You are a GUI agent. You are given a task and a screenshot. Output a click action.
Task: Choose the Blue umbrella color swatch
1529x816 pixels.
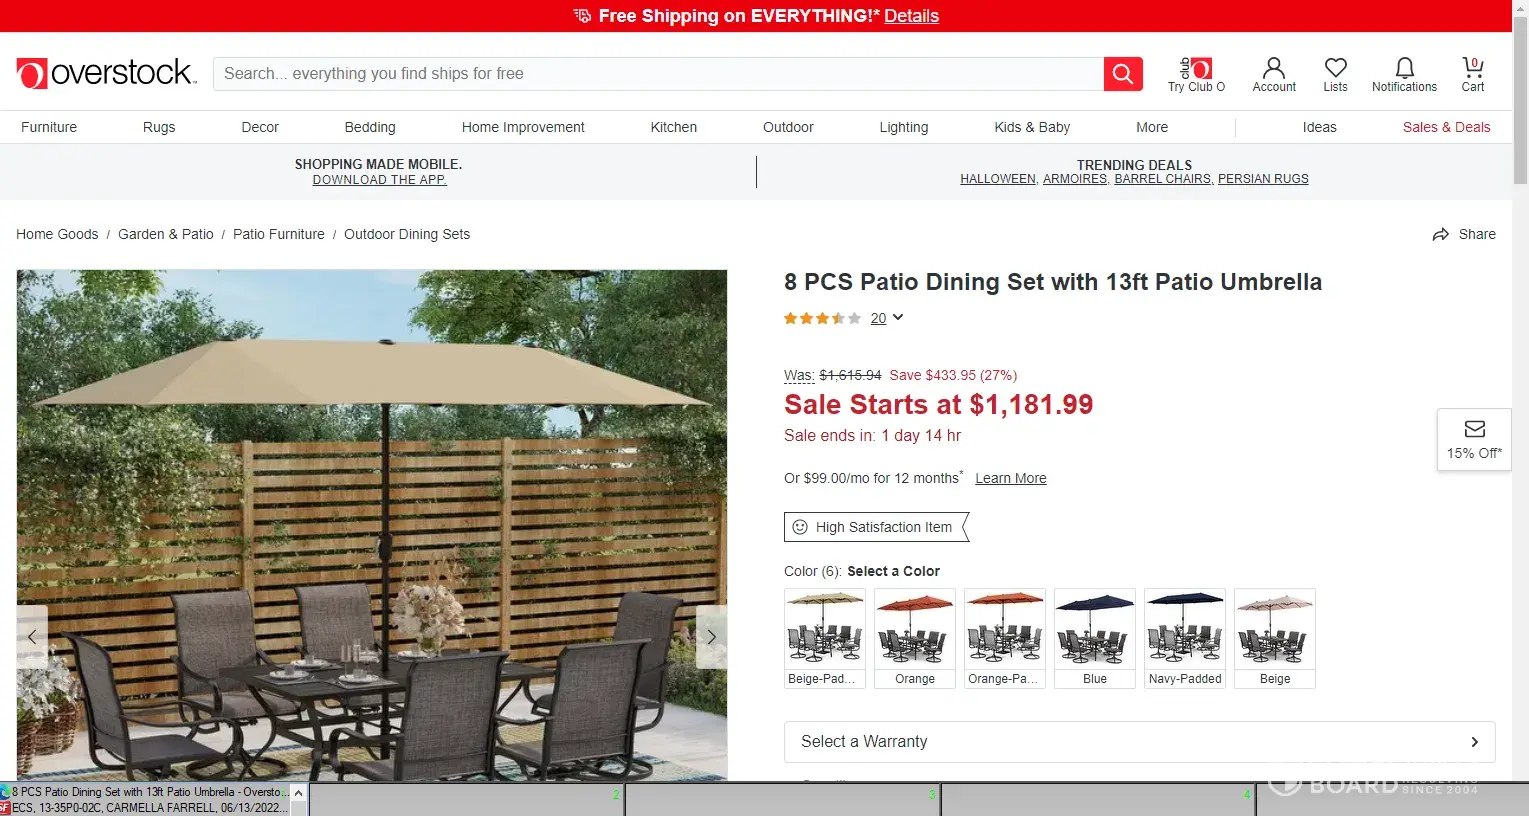pyautogui.click(x=1095, y=638)
